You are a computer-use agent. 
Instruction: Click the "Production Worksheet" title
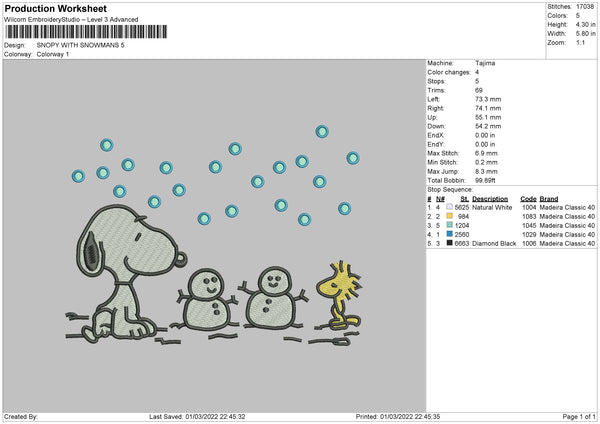(56, 8)
